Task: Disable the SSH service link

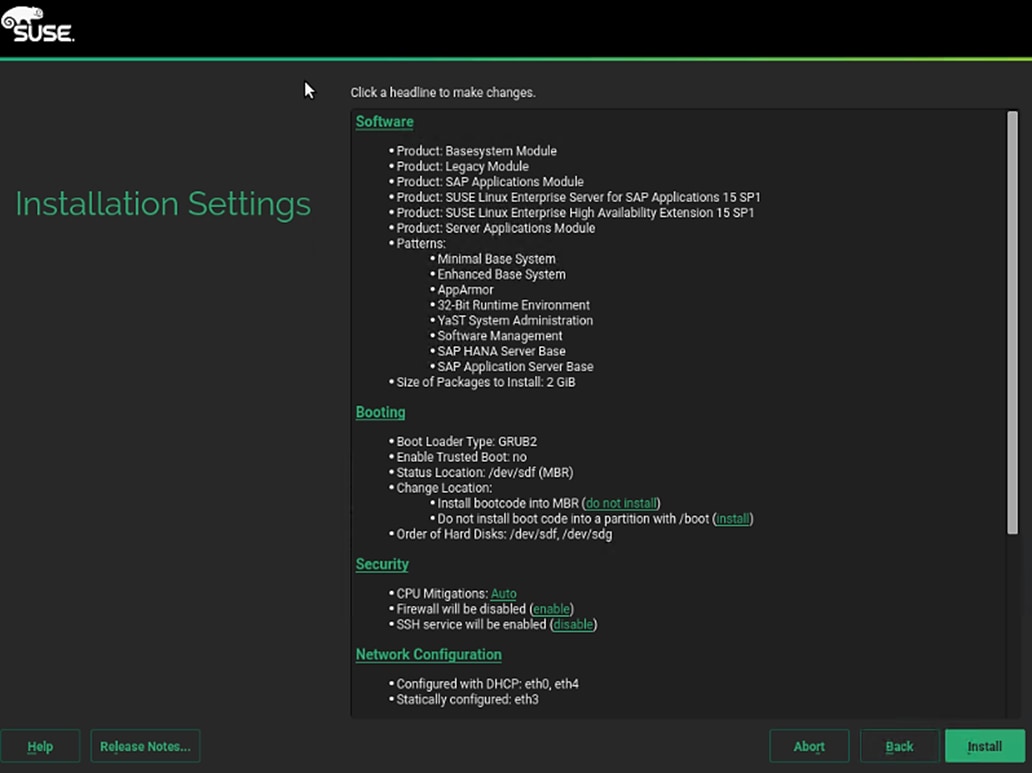Action: coord(574,625)
